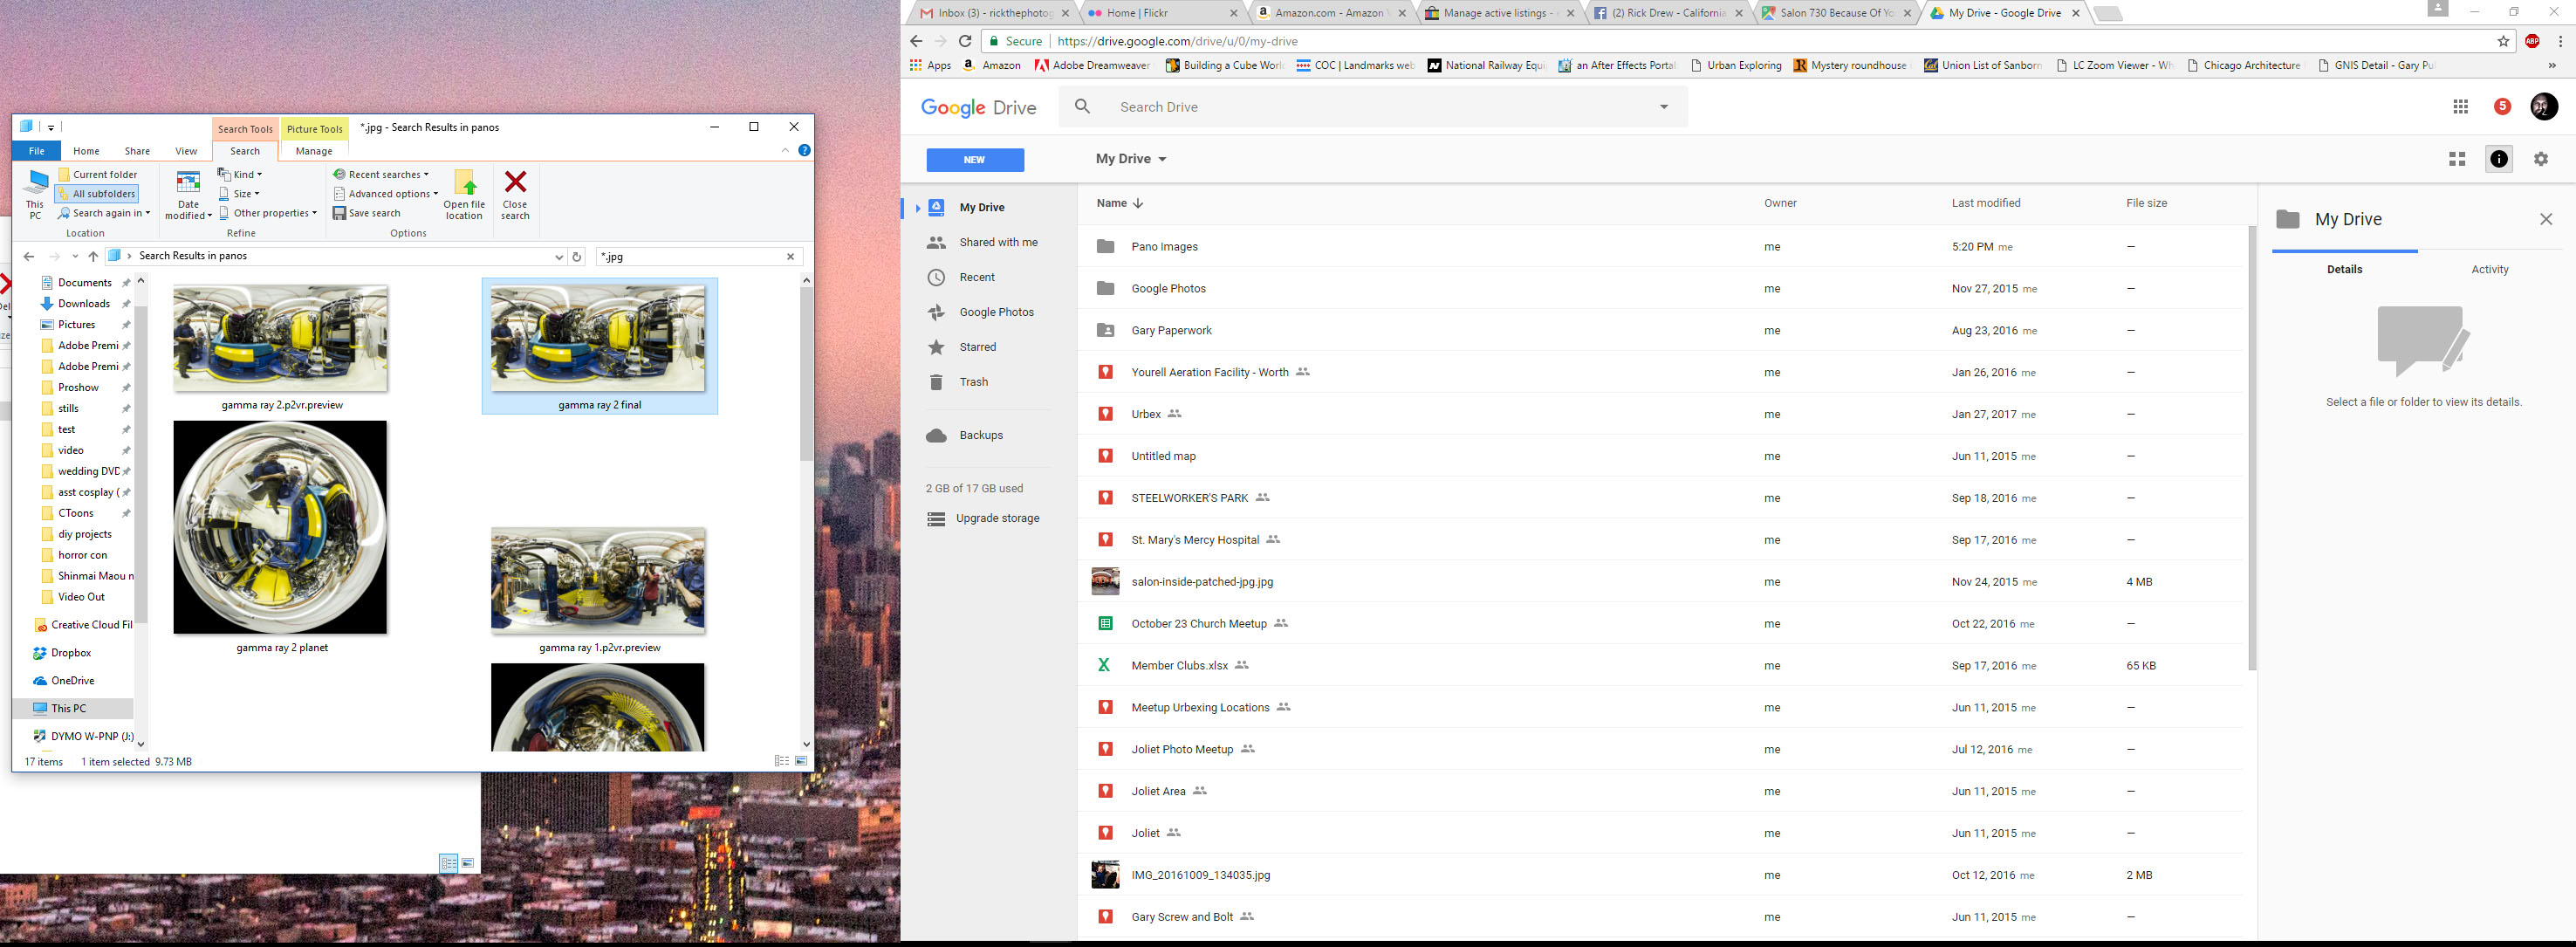Click the Adblock Plus extension icon
2576x947 pixels.
2532,41
